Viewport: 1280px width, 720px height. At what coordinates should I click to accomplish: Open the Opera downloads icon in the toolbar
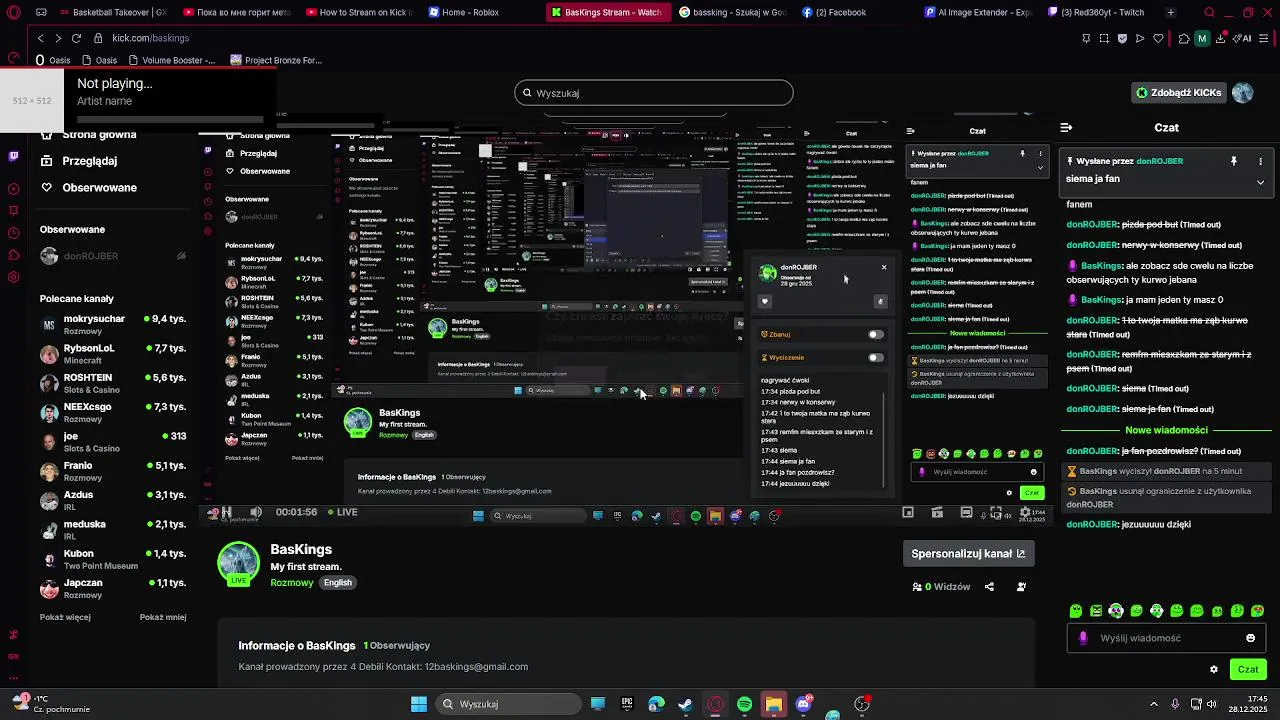1221,38
